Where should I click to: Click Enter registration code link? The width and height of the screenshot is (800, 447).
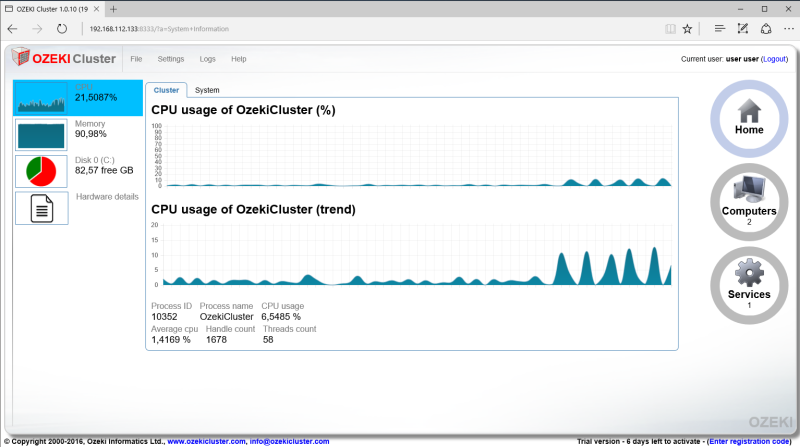[750, 441]
